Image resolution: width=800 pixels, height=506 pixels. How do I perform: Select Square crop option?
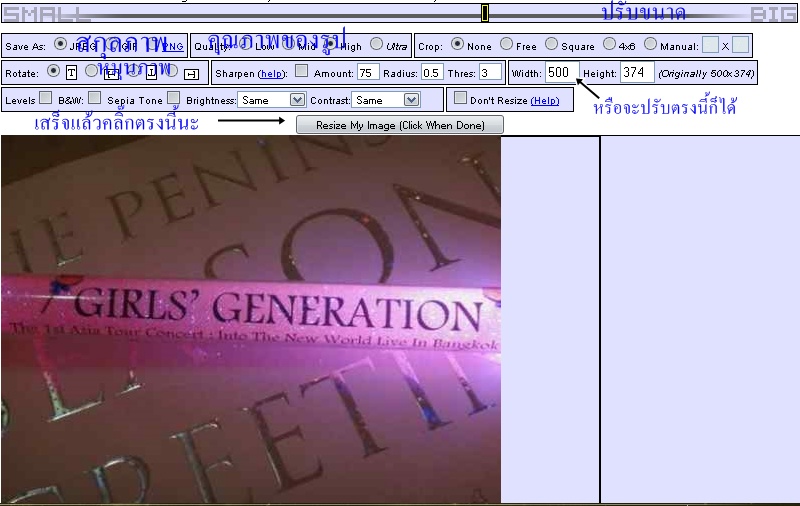click(x=551, y=44)
